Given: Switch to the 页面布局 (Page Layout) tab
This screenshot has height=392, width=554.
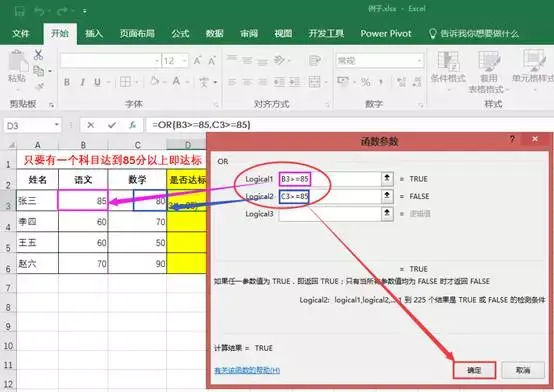Looking at the screenshot, I should (137, 34).
